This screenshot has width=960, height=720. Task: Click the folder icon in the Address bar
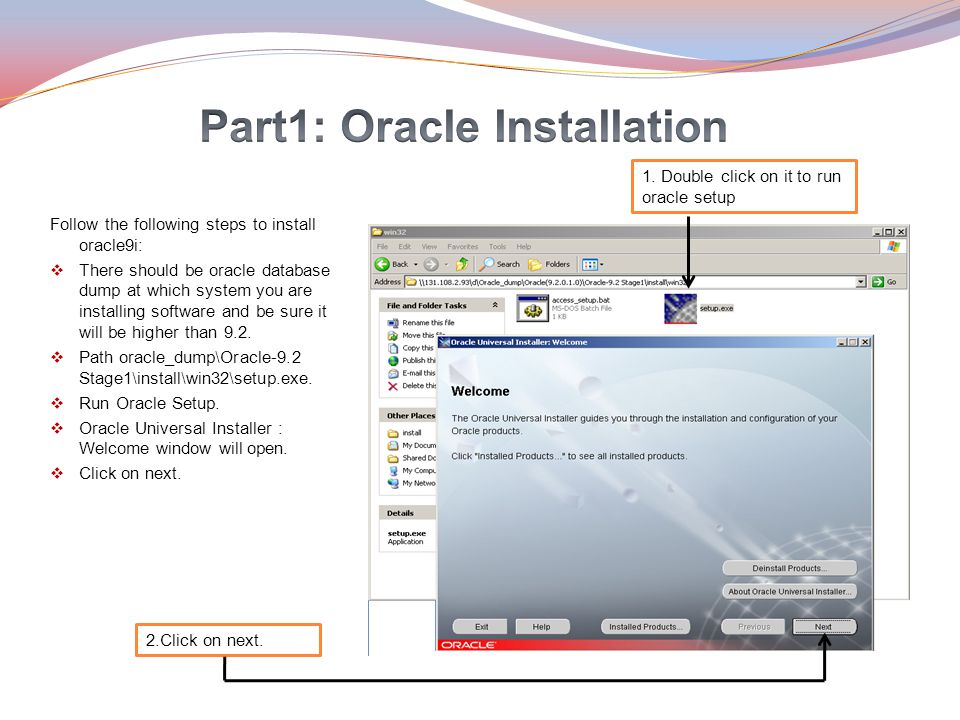pos(411,282)
